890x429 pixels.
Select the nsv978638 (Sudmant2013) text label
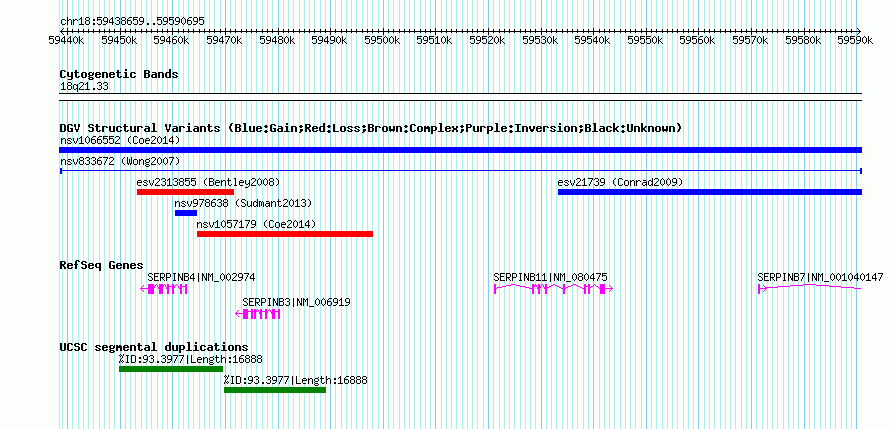(244, 203)
